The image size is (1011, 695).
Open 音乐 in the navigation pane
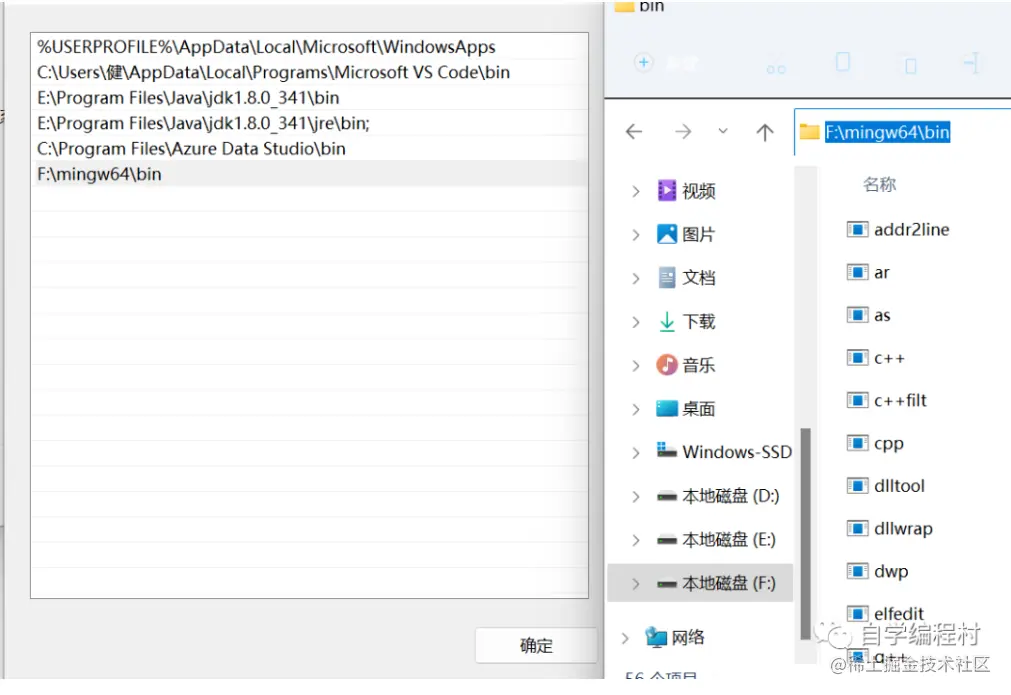pos(686,365)
